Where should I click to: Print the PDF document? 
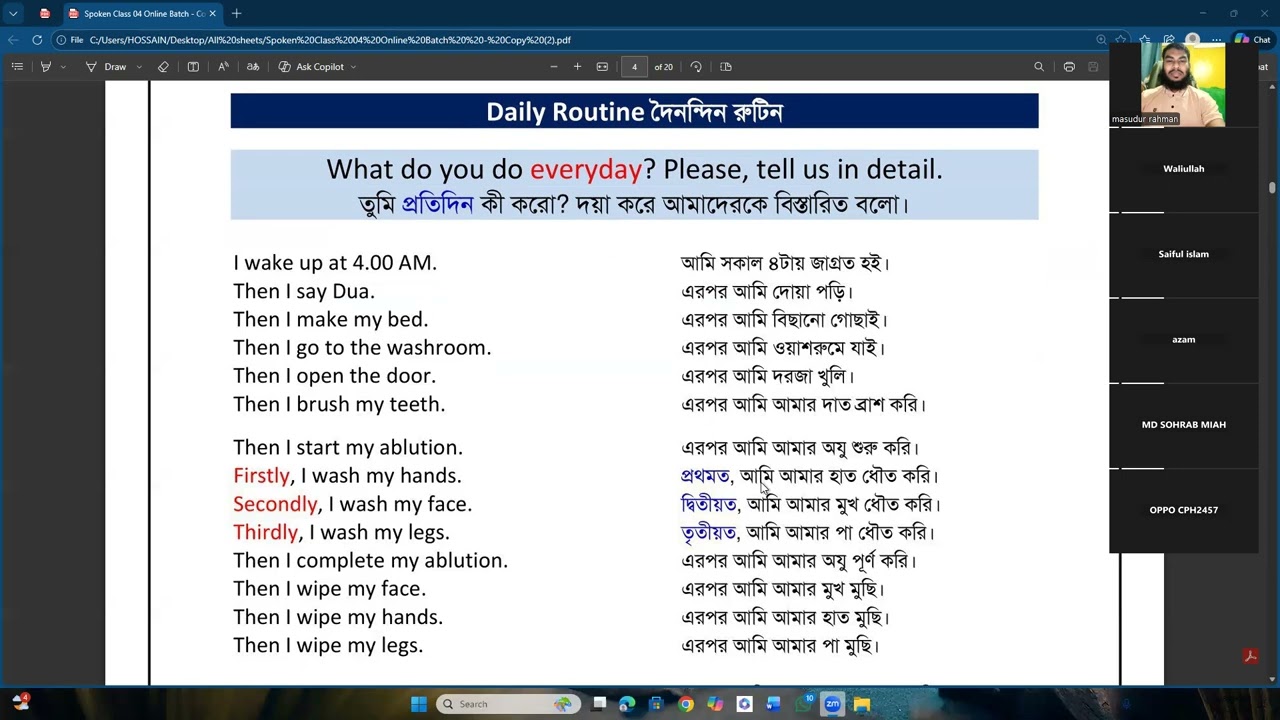[x=1069, y=67]
